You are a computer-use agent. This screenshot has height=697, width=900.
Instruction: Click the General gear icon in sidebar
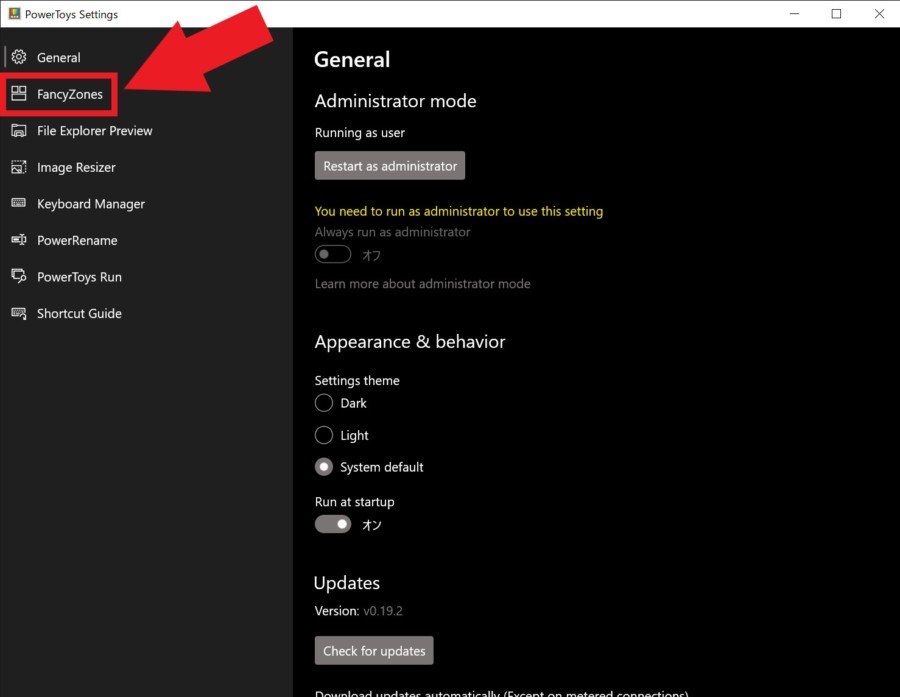pos(19,57)
